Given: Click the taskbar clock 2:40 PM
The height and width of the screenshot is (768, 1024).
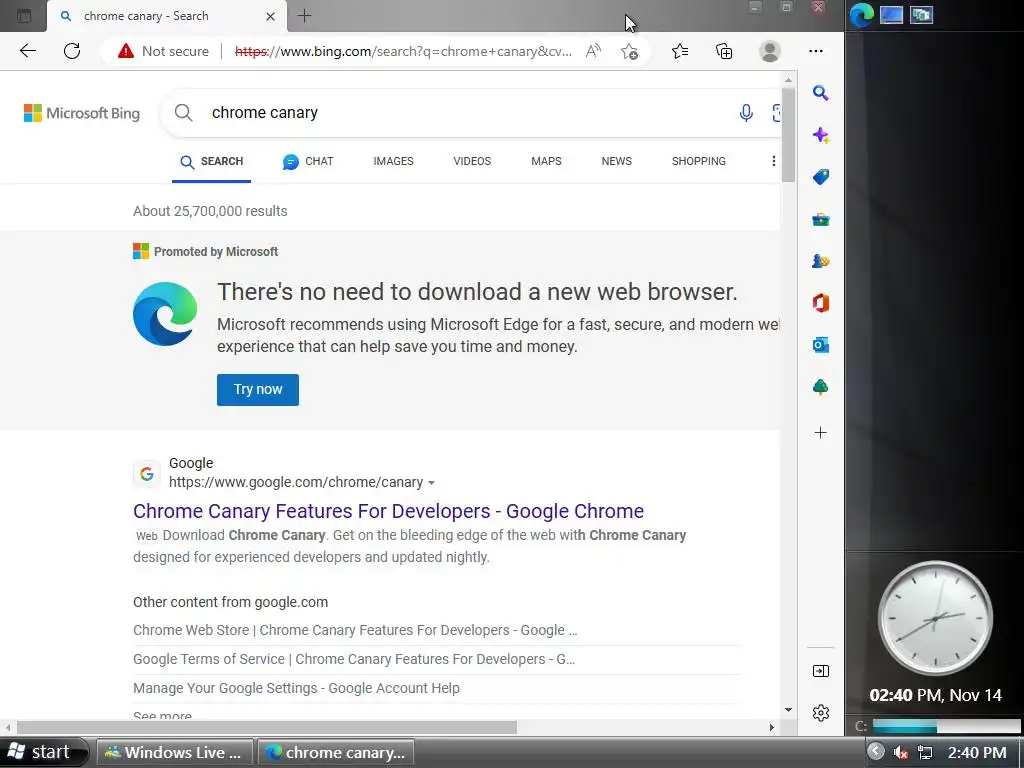Looking at the screenshot, I should pos(977,753).
